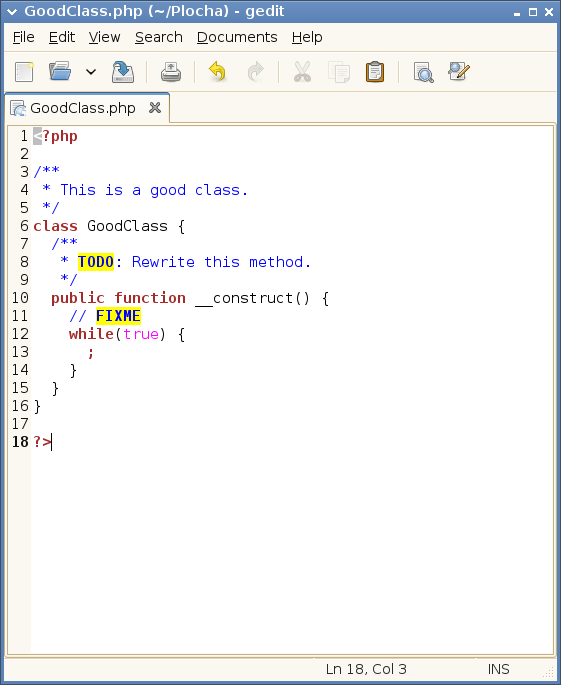Click the Redo arrow icon
This screenshot has height=685, width=561.
click(x=256, y=72)
